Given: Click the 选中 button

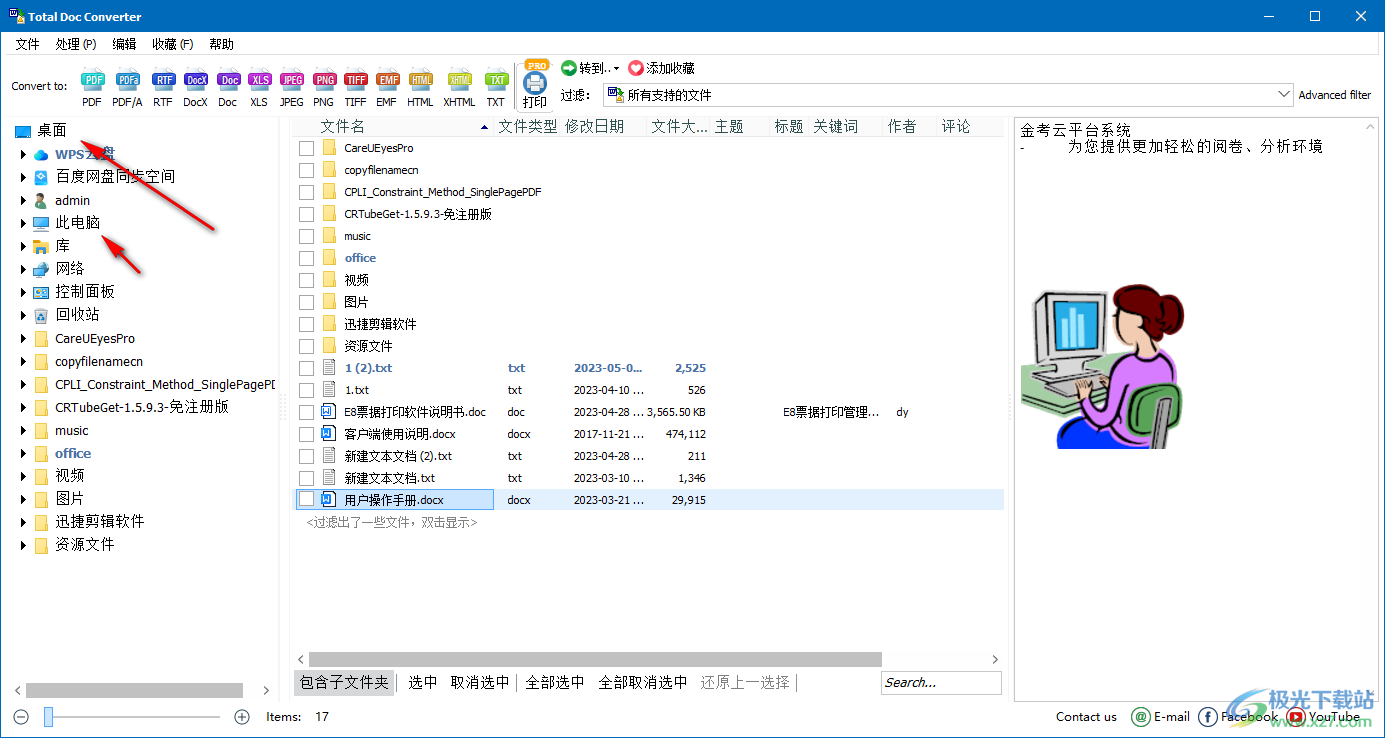Looking at the screenshot, I should [x=423, y=682].
